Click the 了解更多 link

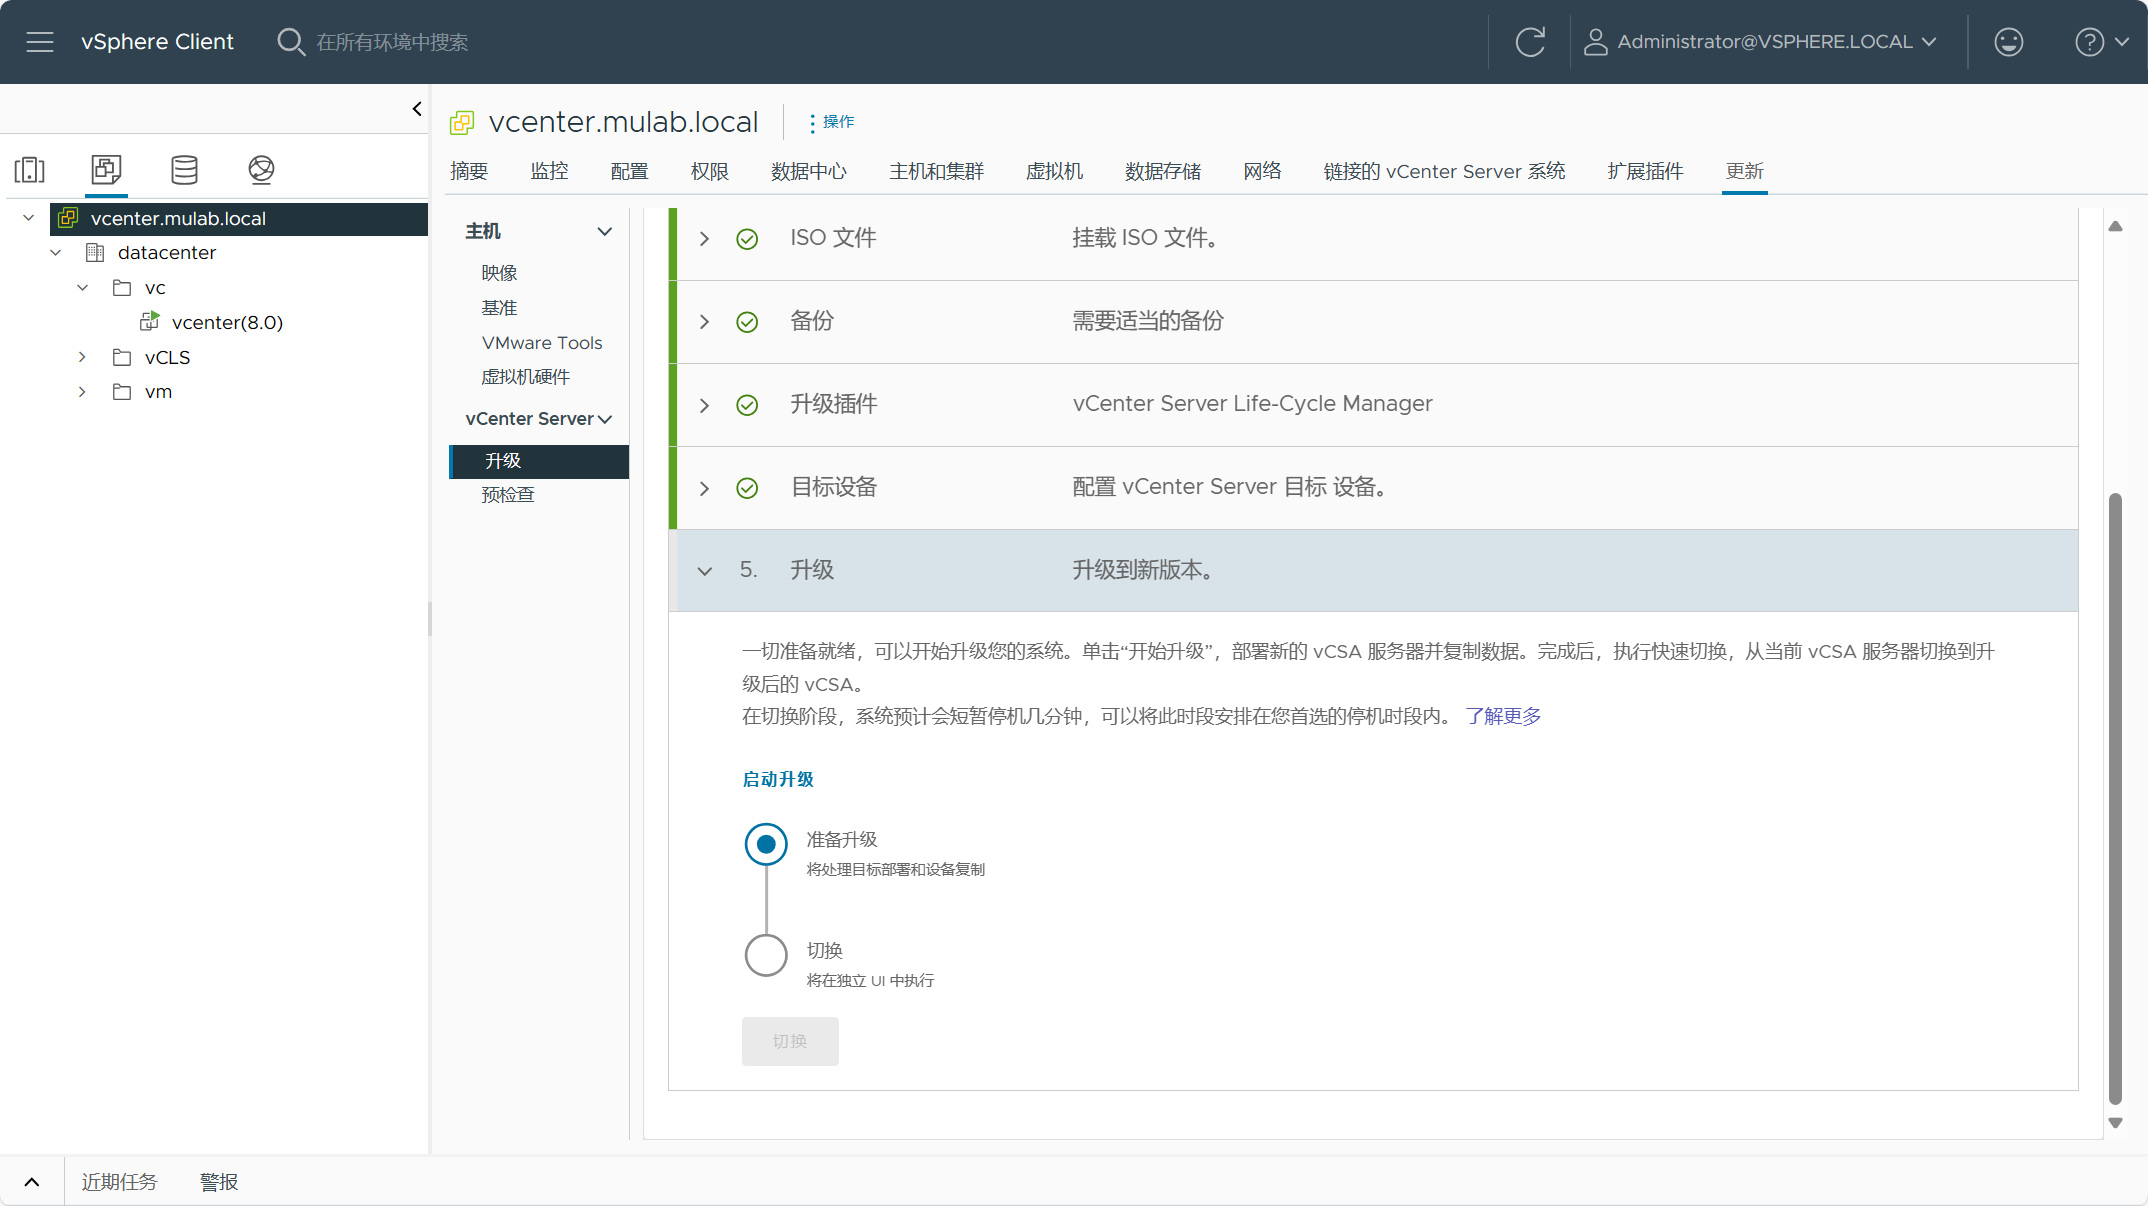pos(1503,716)
